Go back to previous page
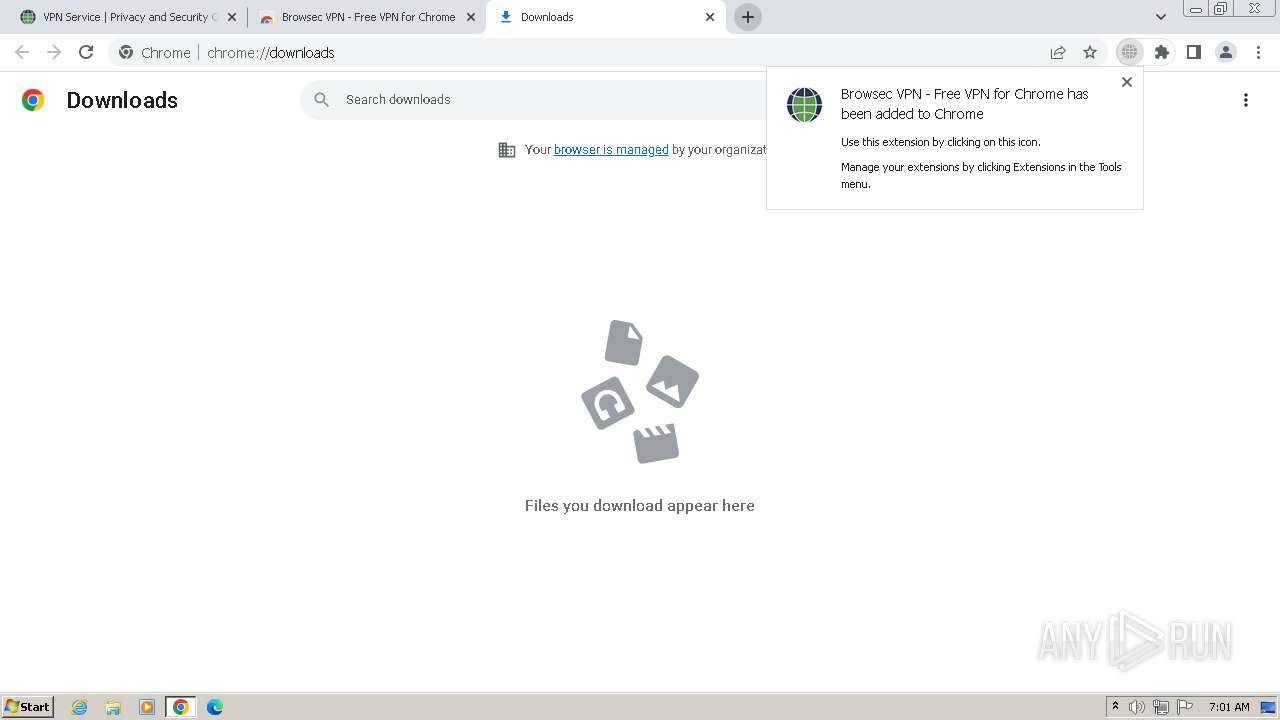The image size is (1280, 720). (22, 52)
